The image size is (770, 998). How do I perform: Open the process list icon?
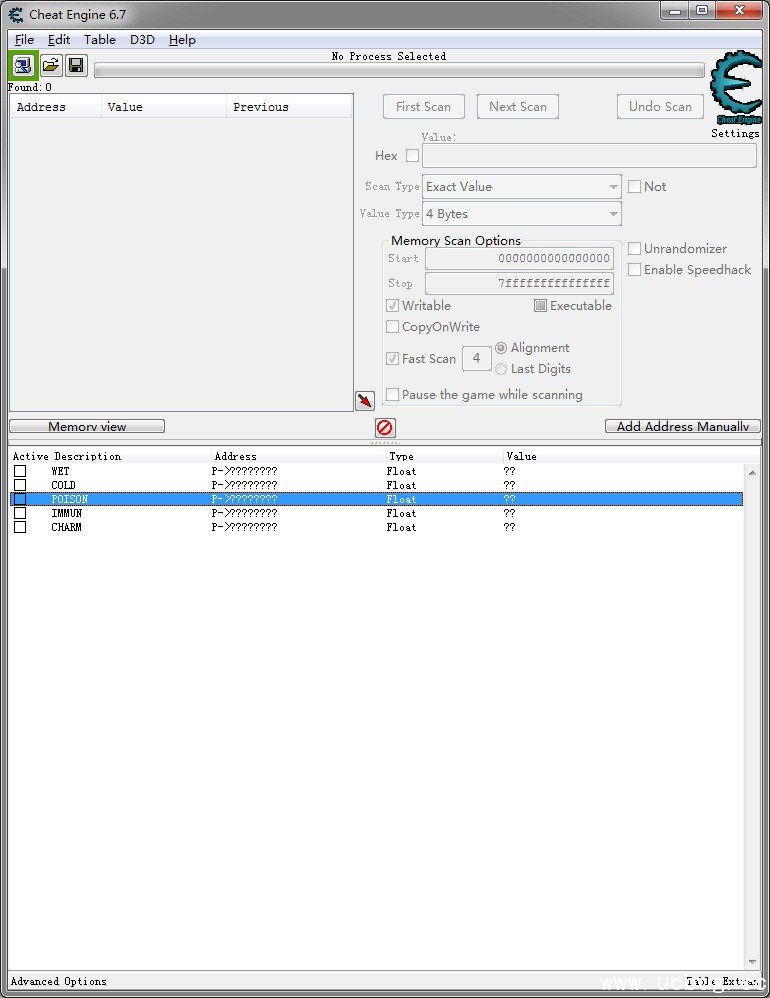point(22,66)
